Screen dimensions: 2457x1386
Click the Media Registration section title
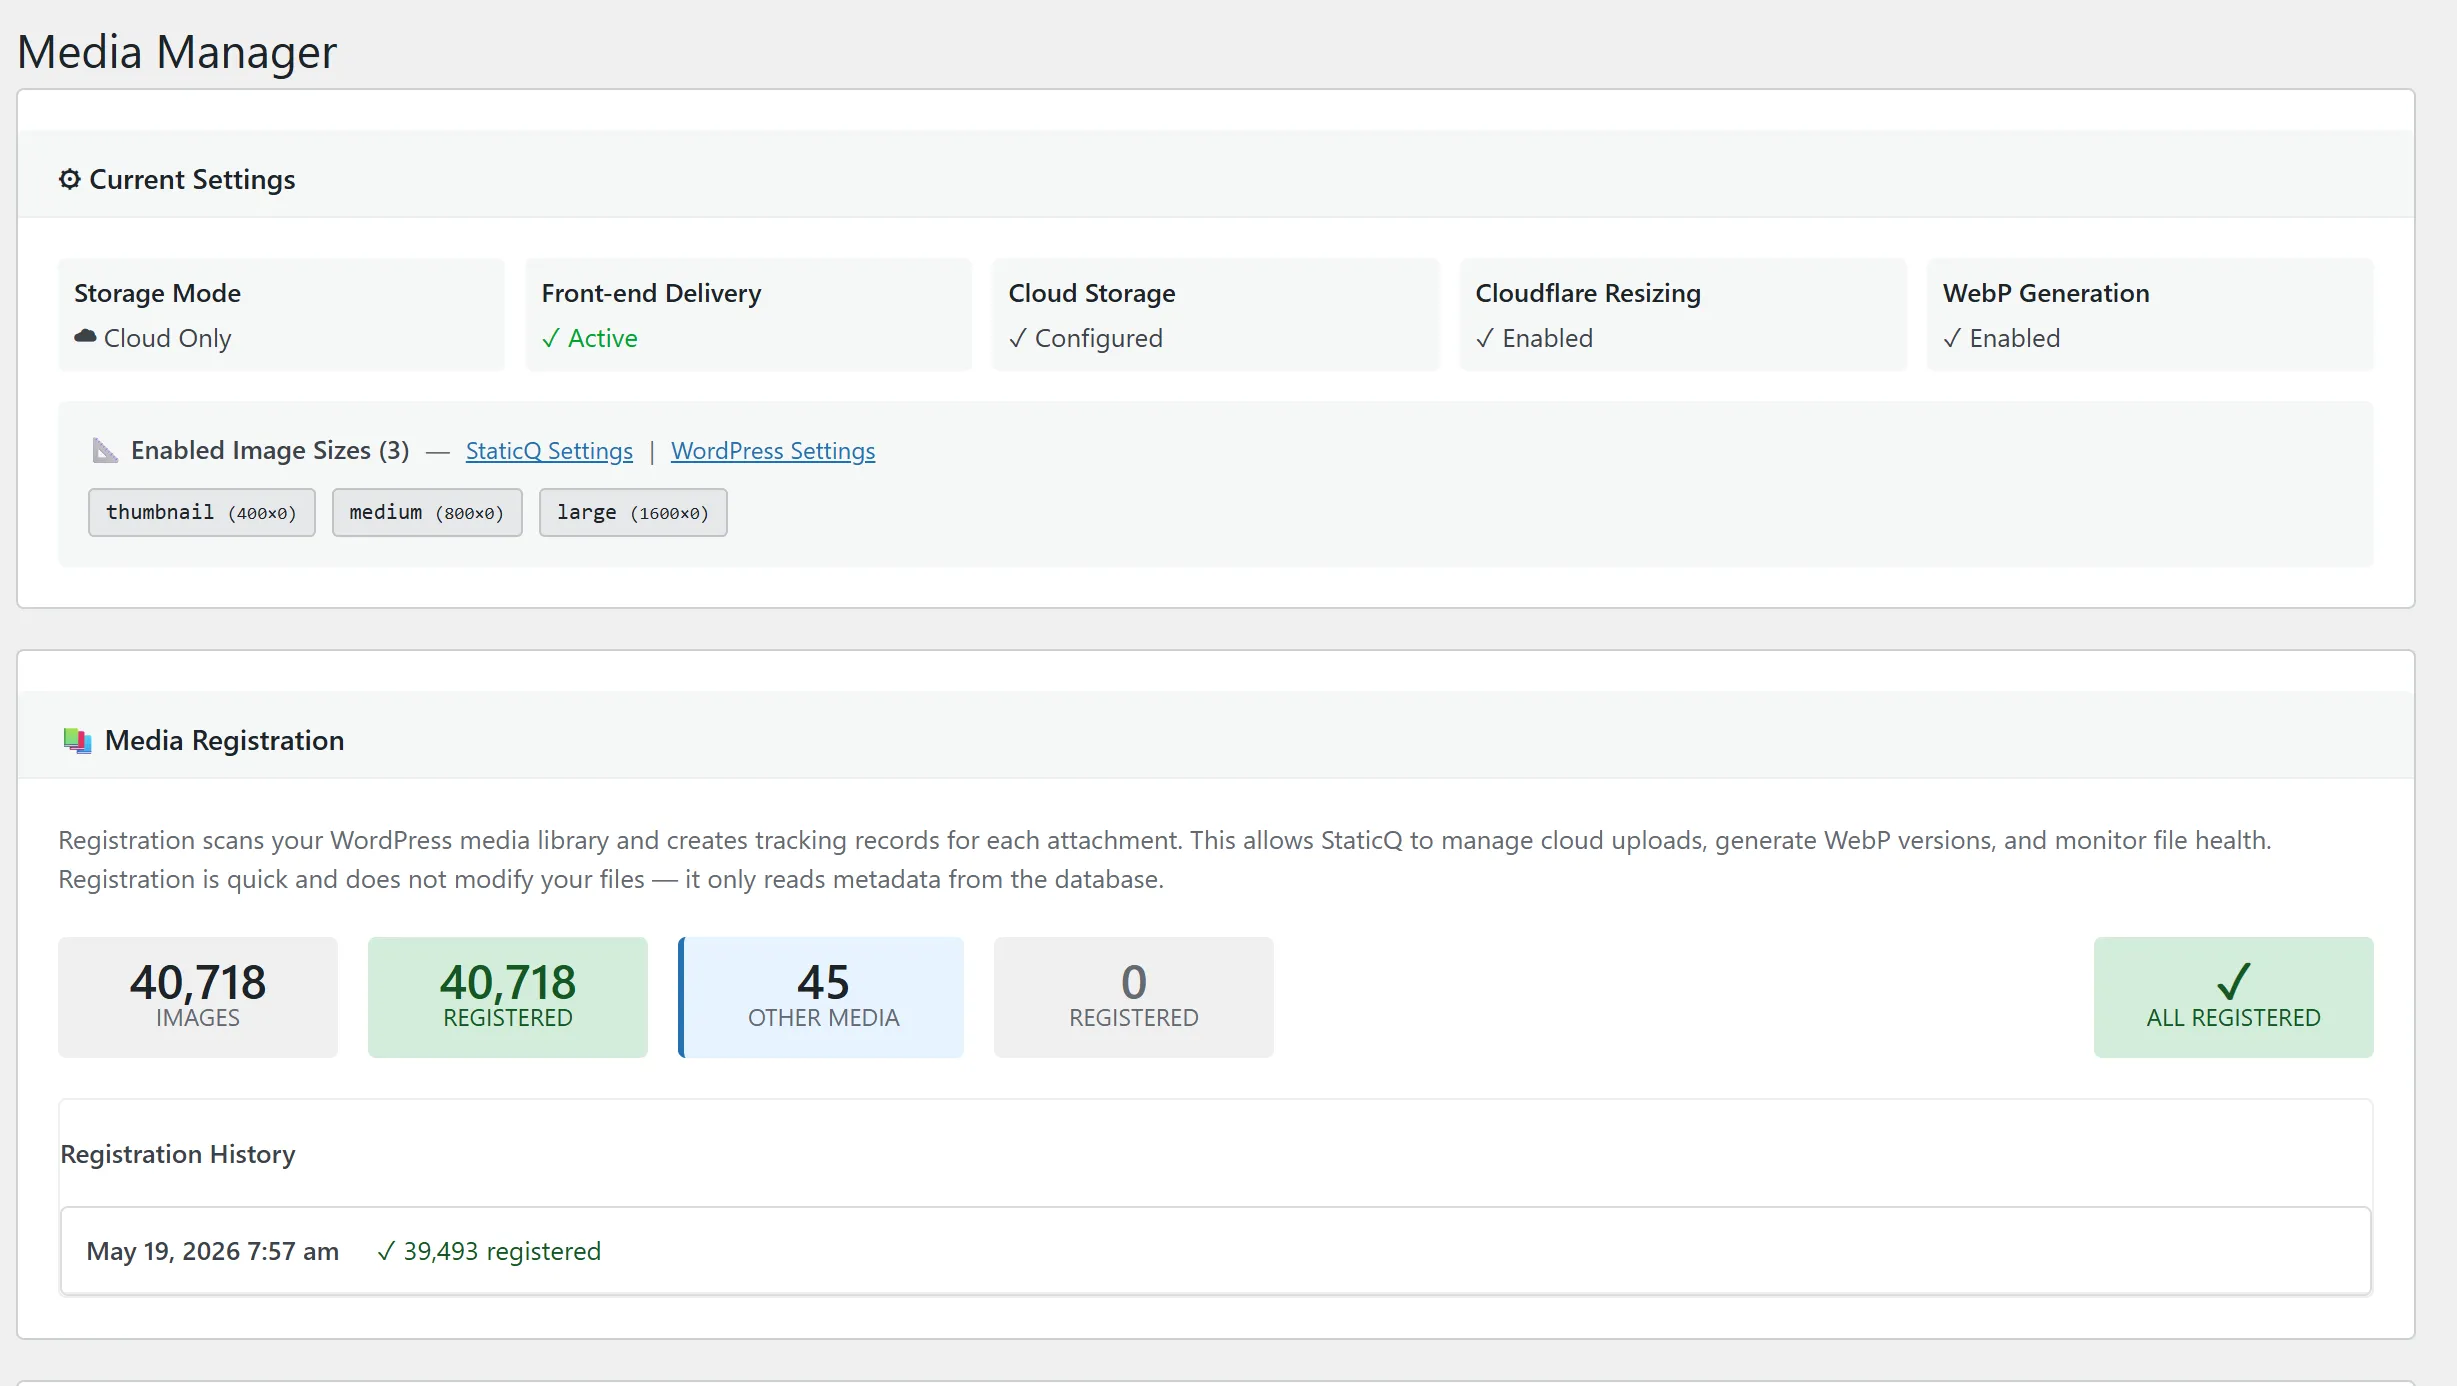click(224, 740)
